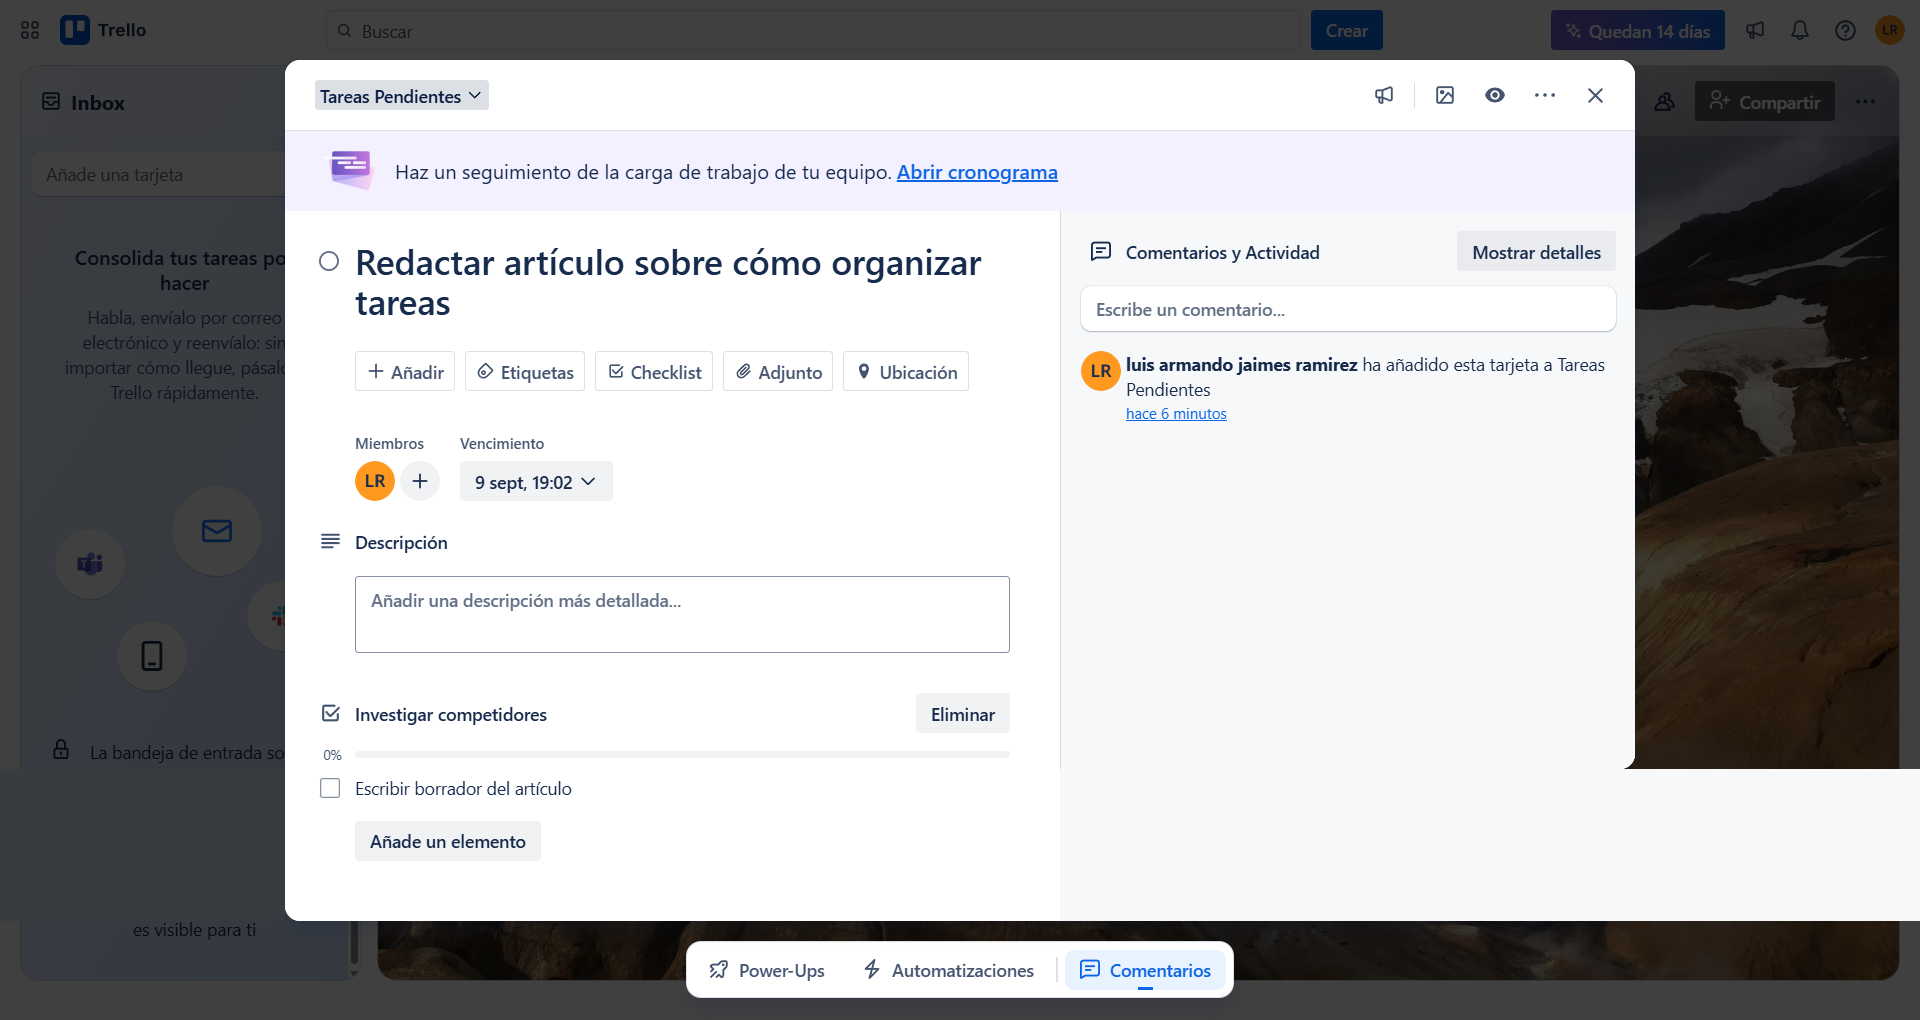
Task: Click the plus icon to add member
Action: coord(420,481)
